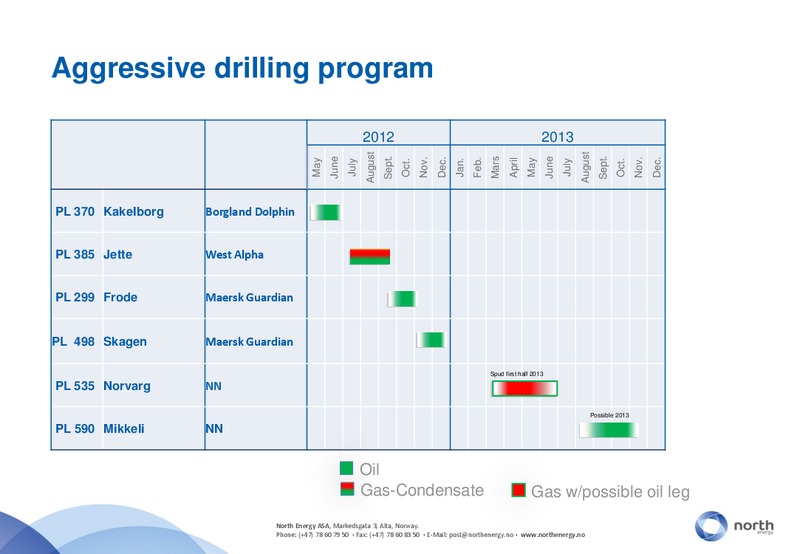The image size is (800, 554).
Task: Select Jette red-green drilling bar
Action: click(x=370, y=257)
